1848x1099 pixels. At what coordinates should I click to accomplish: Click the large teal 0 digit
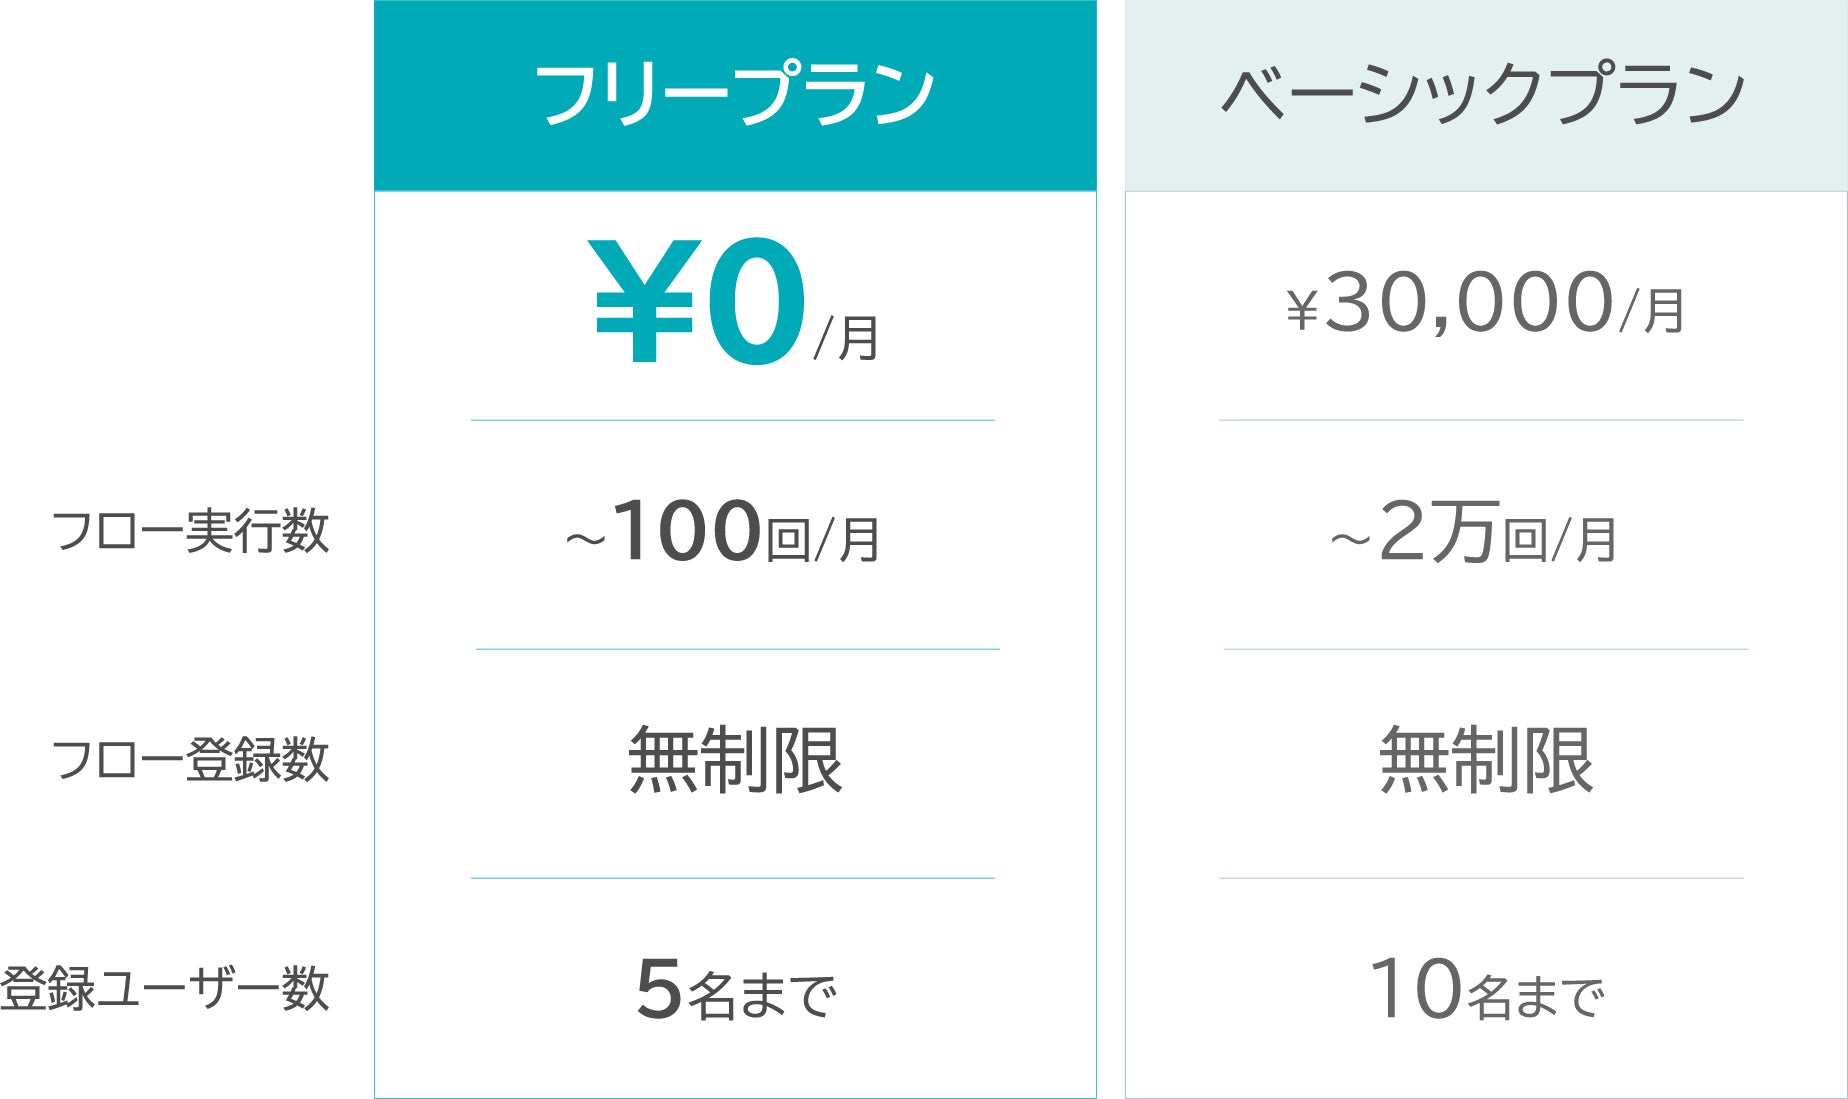[755, 302]
